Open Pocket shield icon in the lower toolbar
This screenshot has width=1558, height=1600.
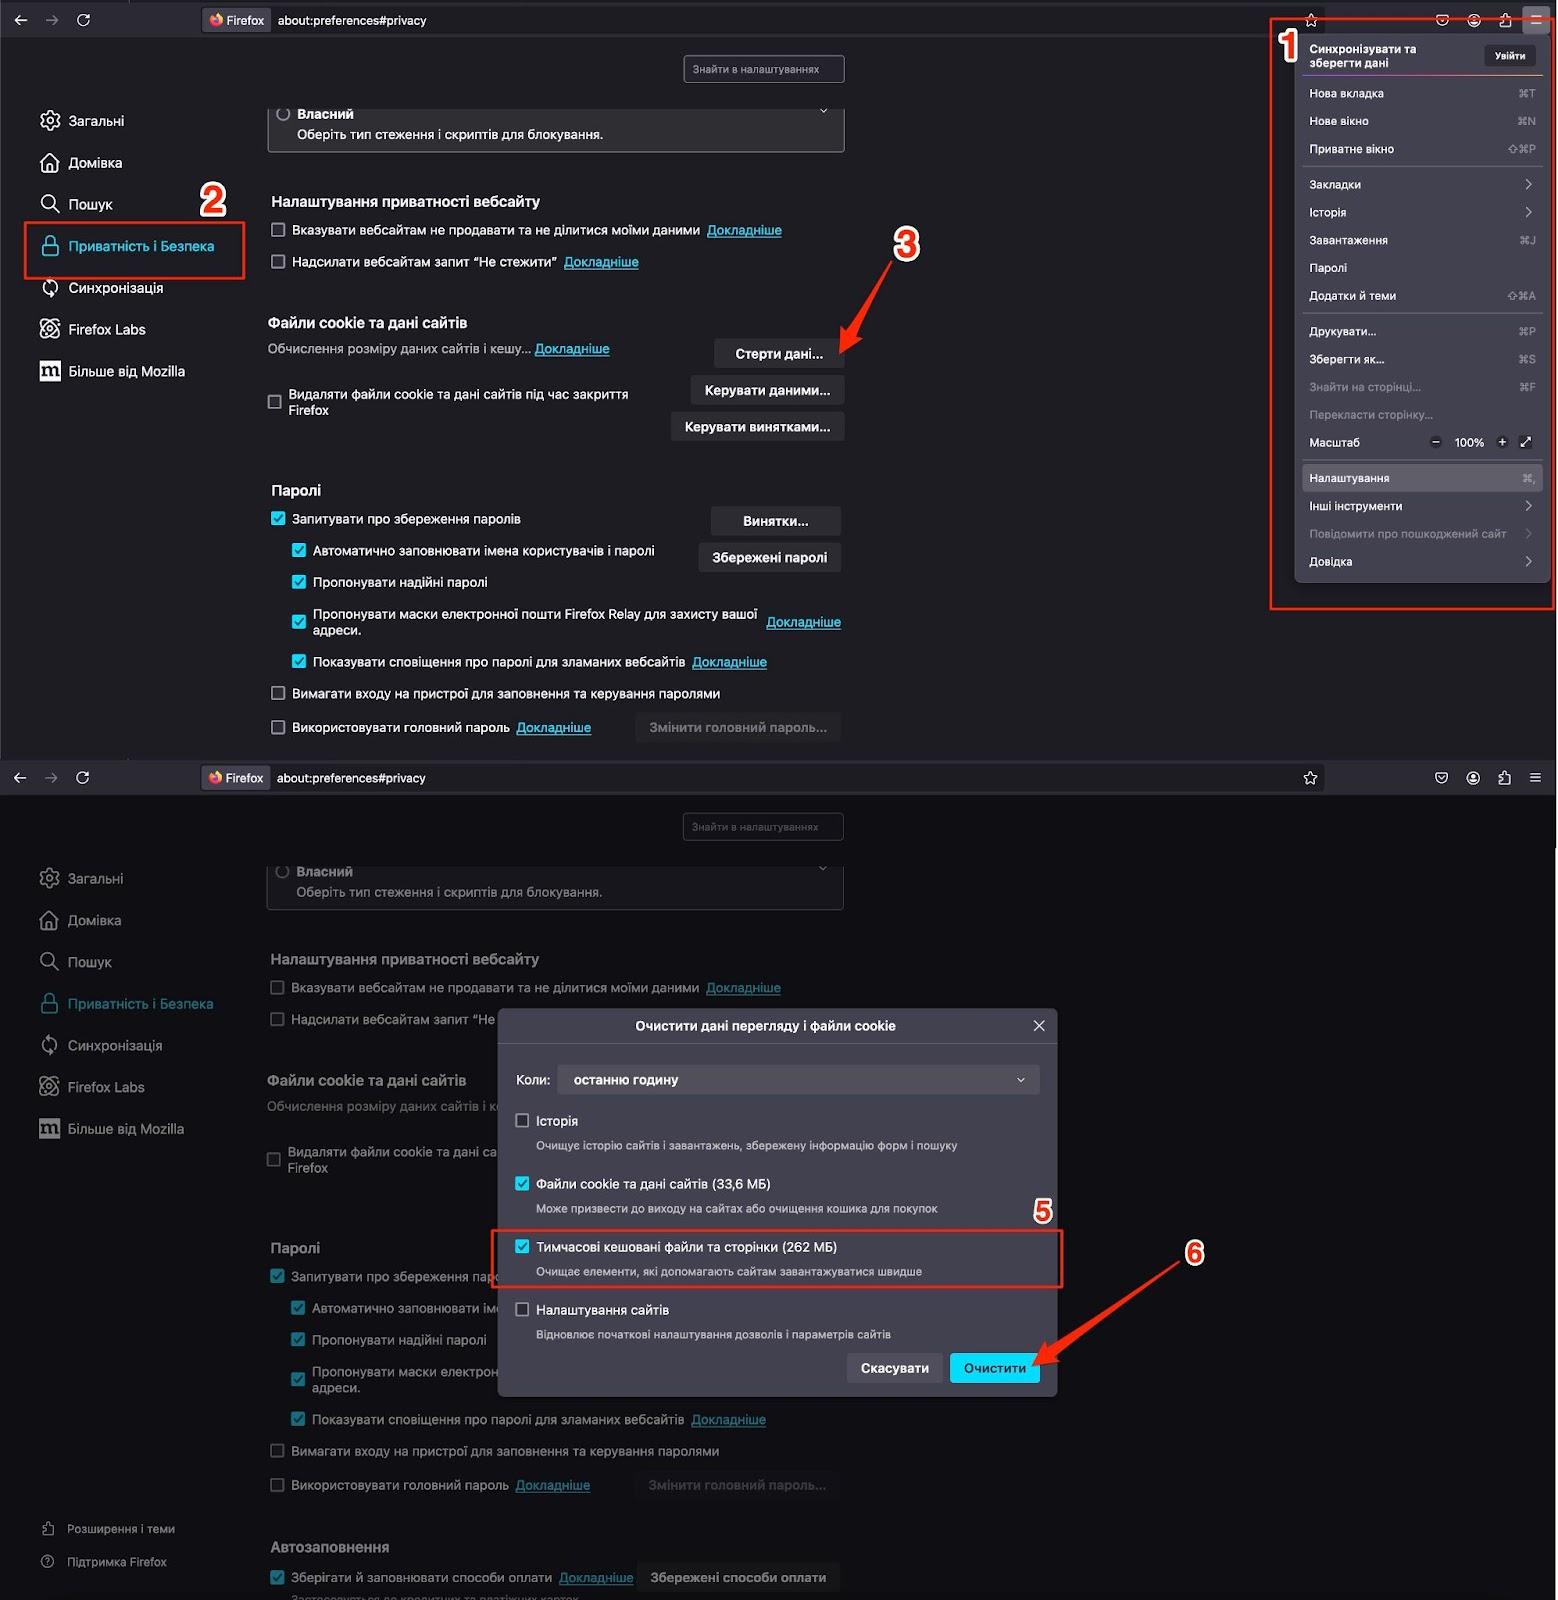click(1441, 778)
